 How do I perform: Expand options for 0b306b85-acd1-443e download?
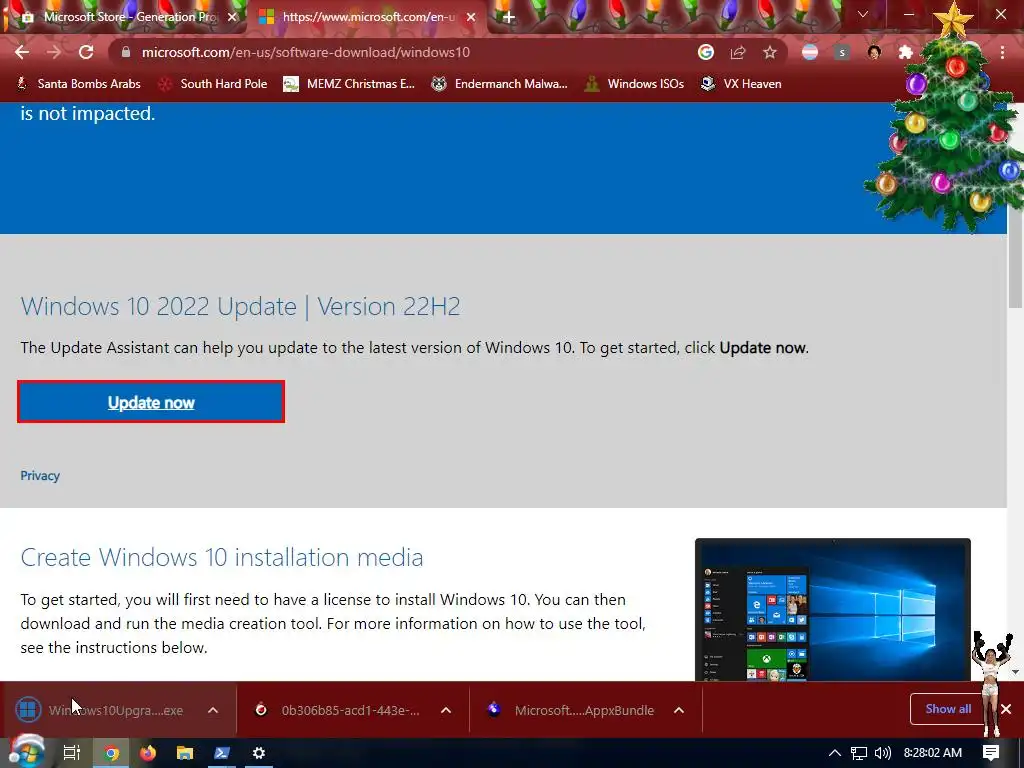point(446,710)
